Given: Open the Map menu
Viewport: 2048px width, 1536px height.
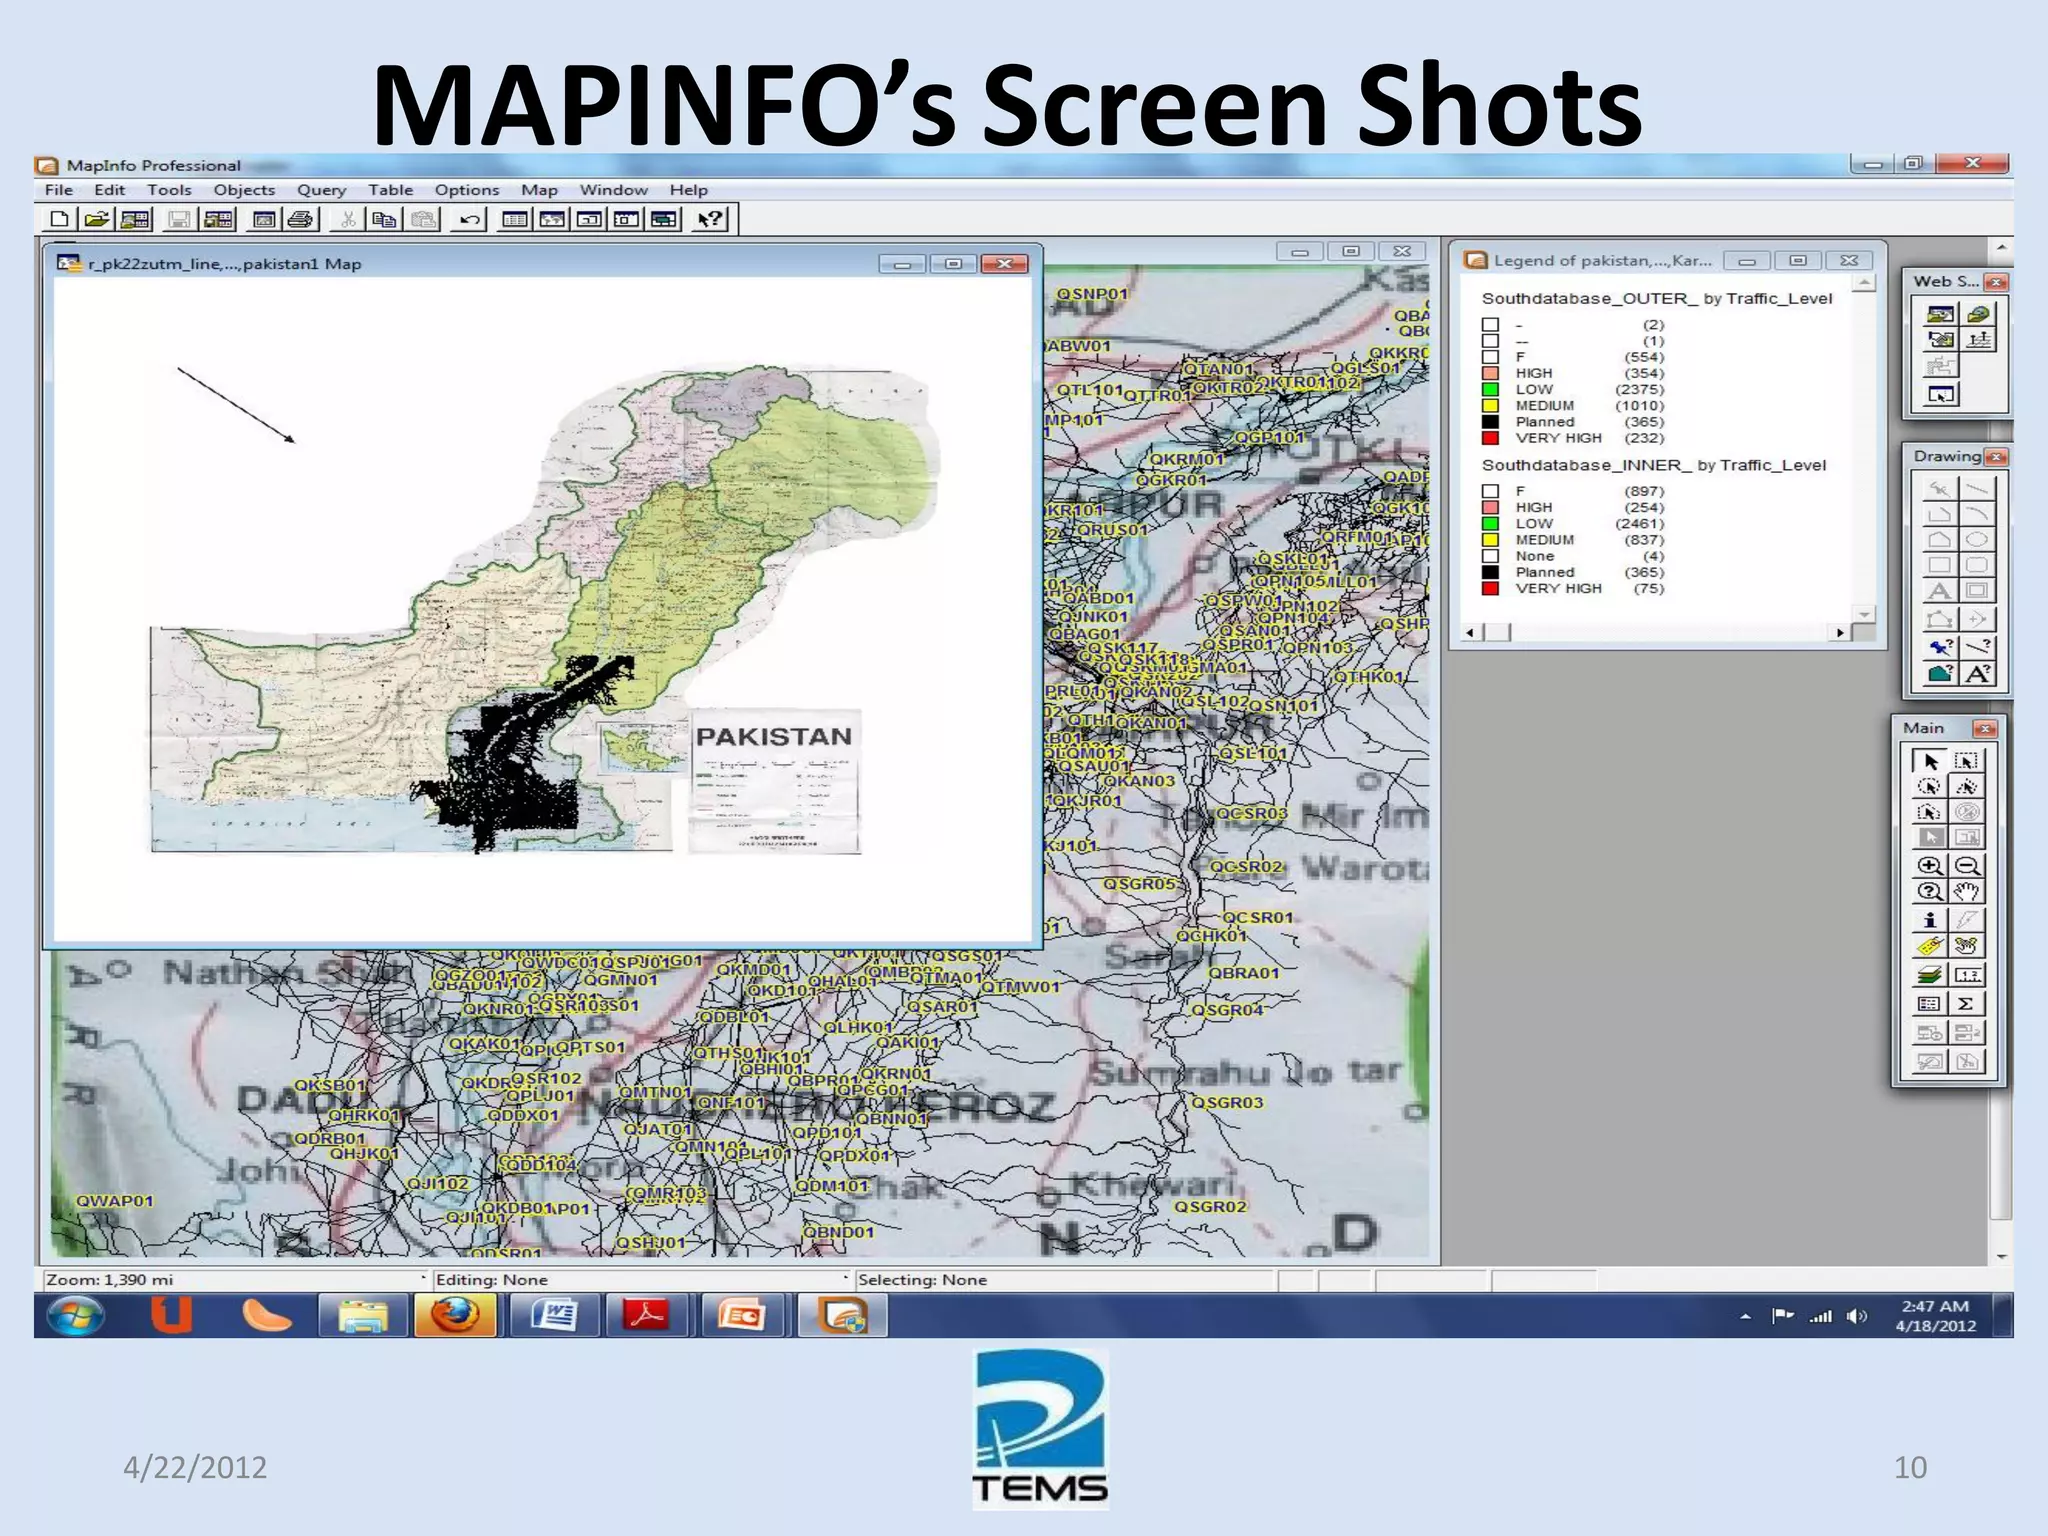Looking at the screenshot, I should click(x=539, y=190).
